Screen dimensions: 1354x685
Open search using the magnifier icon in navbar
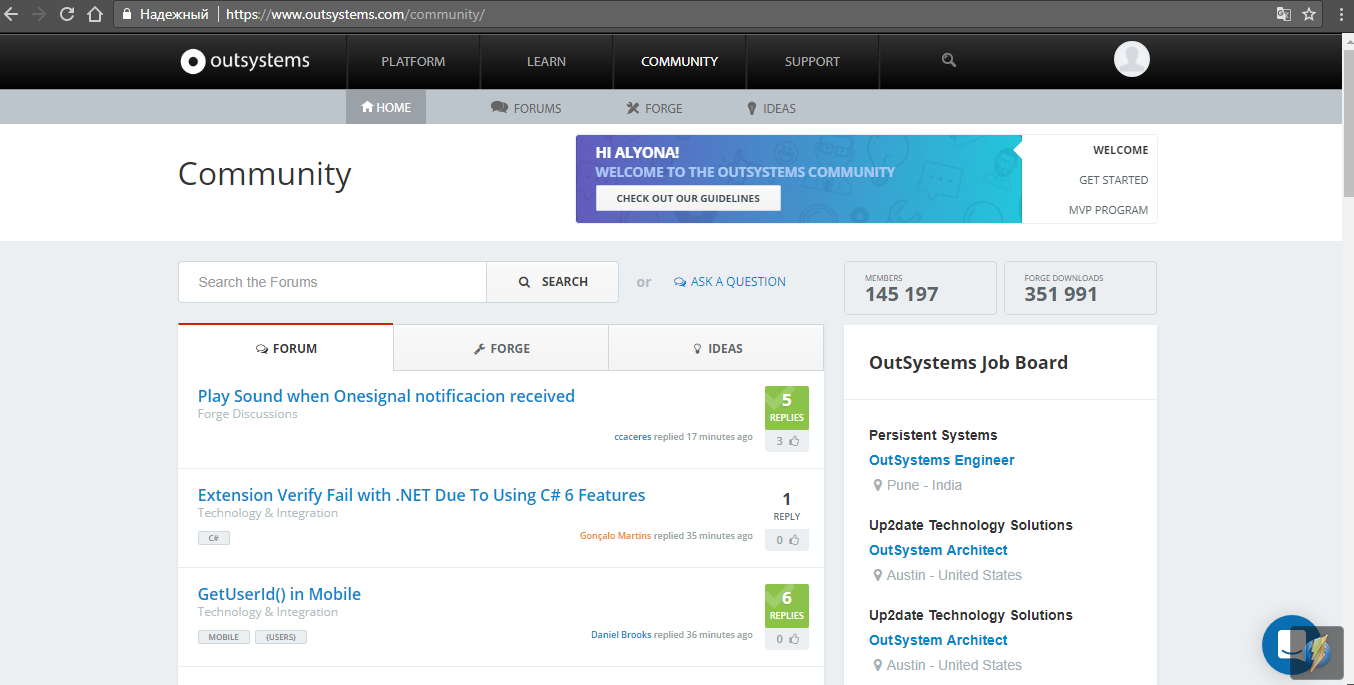click(947, 61)
